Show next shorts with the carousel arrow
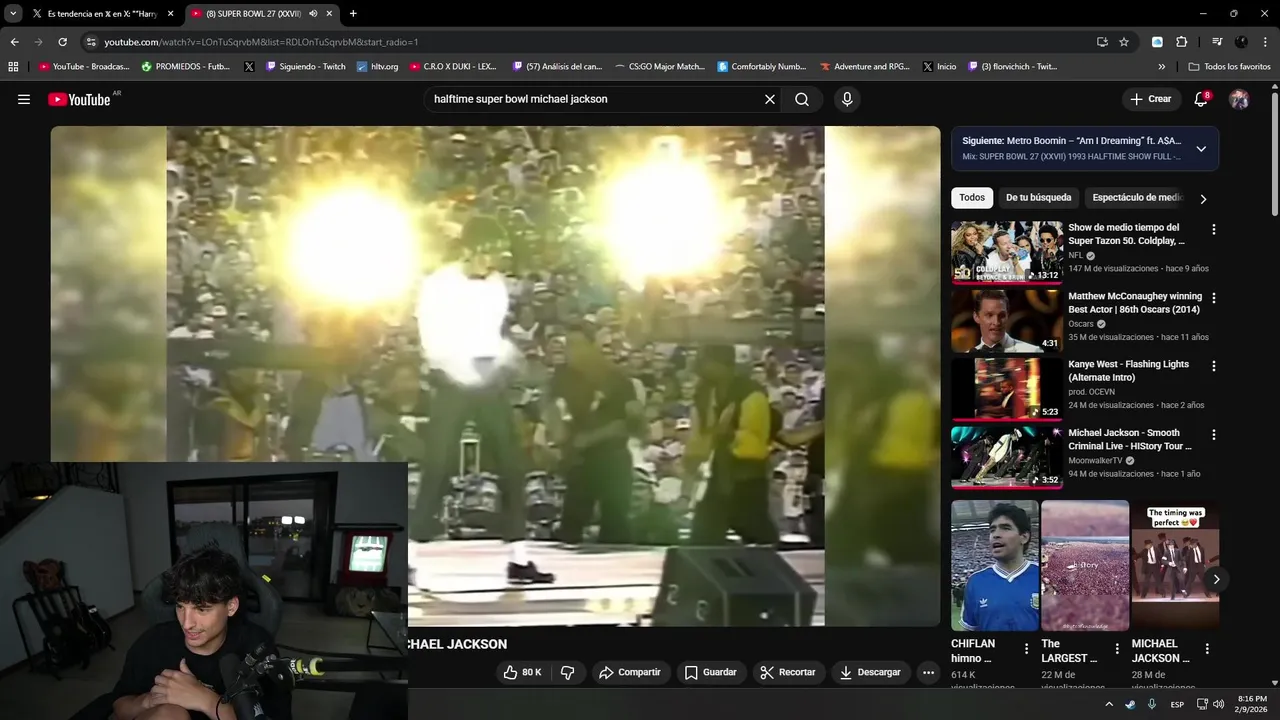Viewport: 1280px width, 720px height. tap(1216, 579)
